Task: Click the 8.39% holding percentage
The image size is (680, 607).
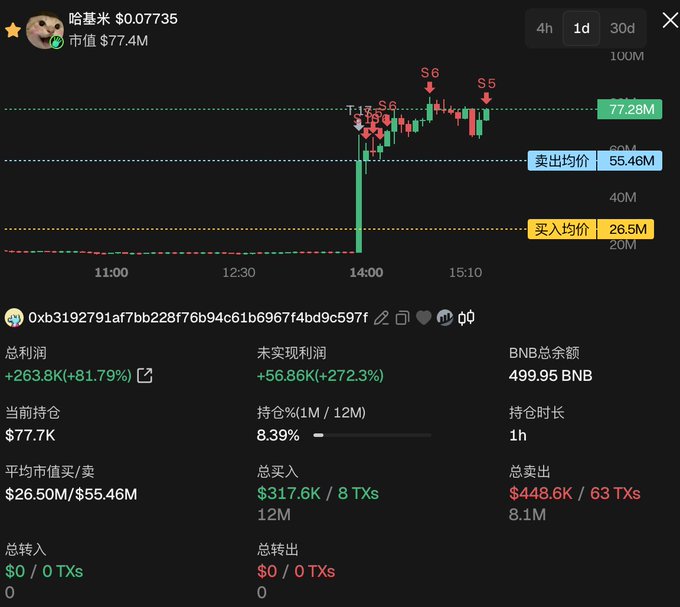Action: coord(278,435)
